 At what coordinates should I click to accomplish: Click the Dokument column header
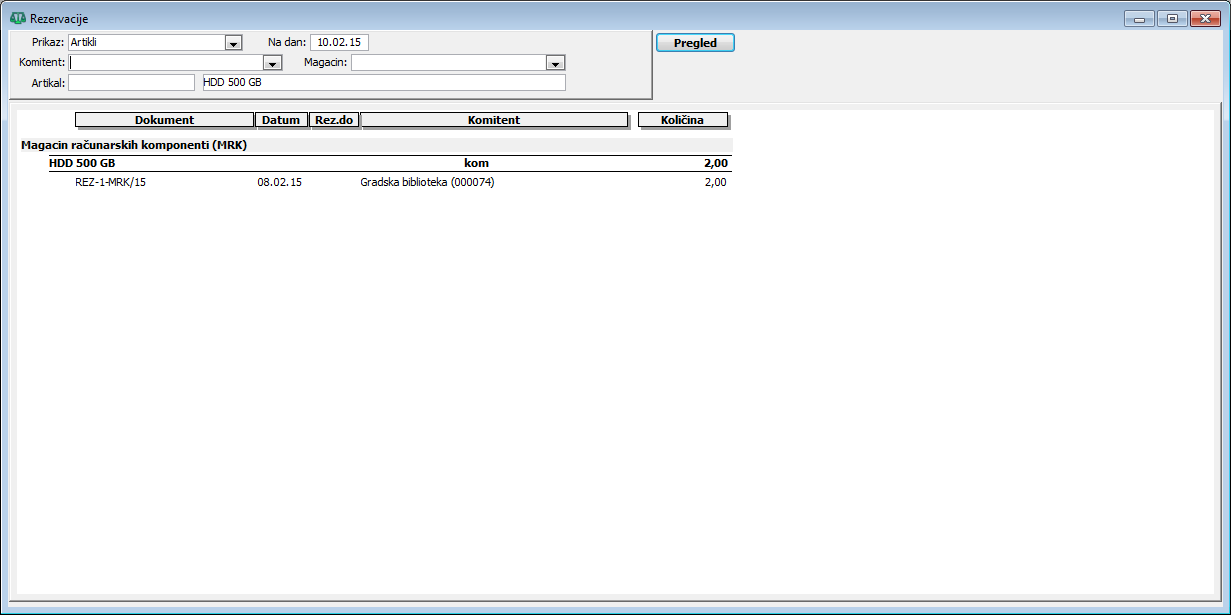pyautogui.click(x=164, y=120)
